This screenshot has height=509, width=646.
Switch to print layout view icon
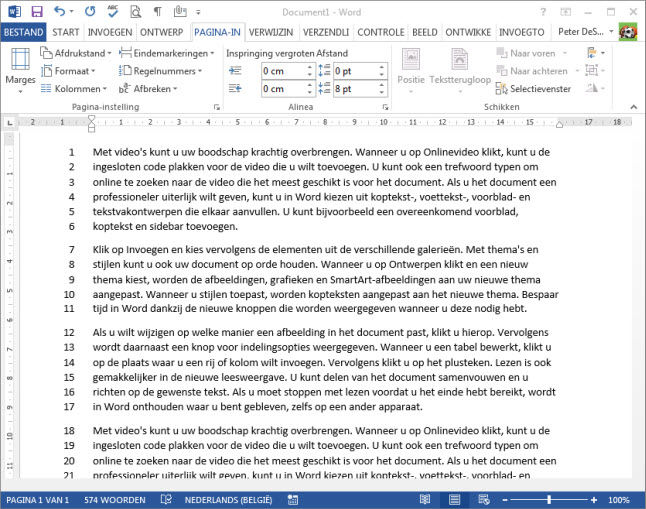coord(454,500)
